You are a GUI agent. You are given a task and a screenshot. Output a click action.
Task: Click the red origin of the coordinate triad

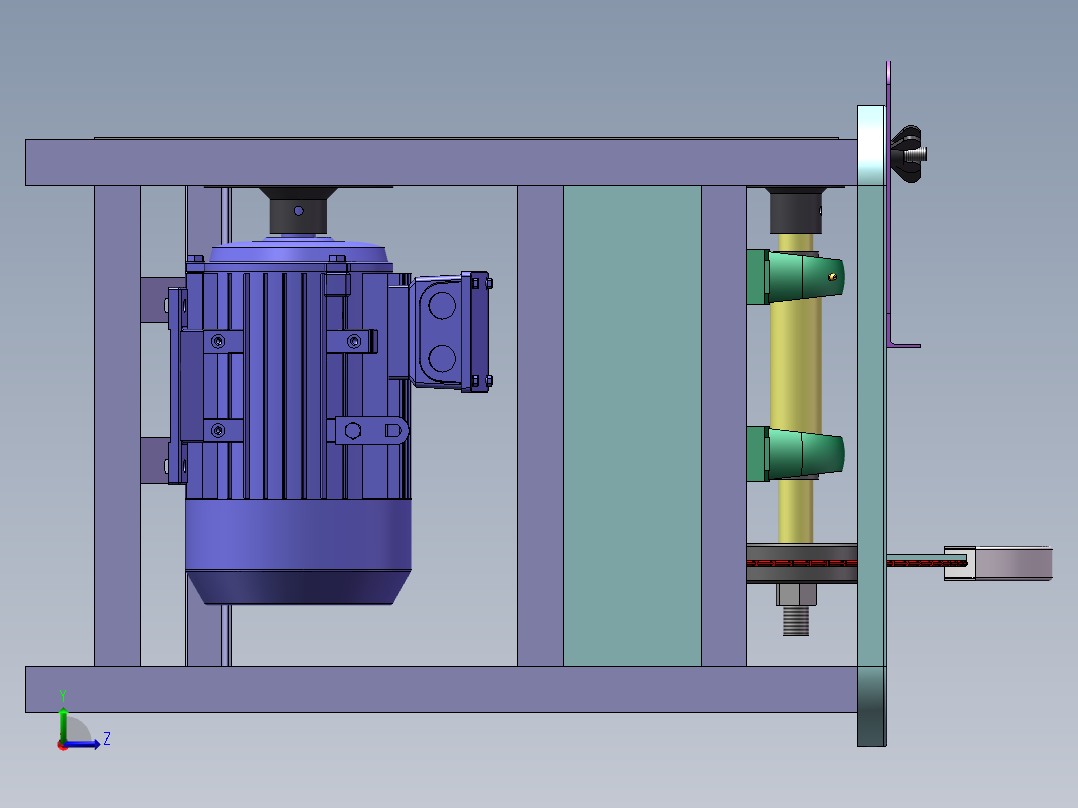[63, 744]
